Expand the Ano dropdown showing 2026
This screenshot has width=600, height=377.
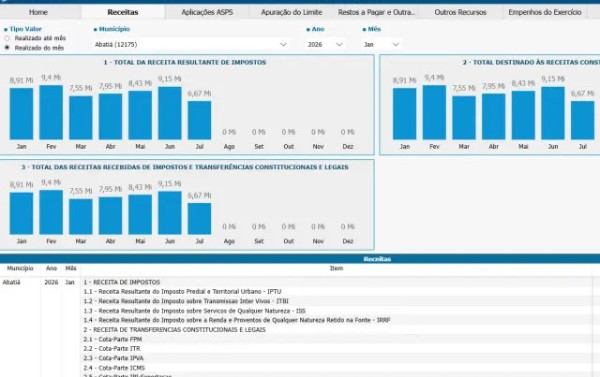click(x=324, y=44)
